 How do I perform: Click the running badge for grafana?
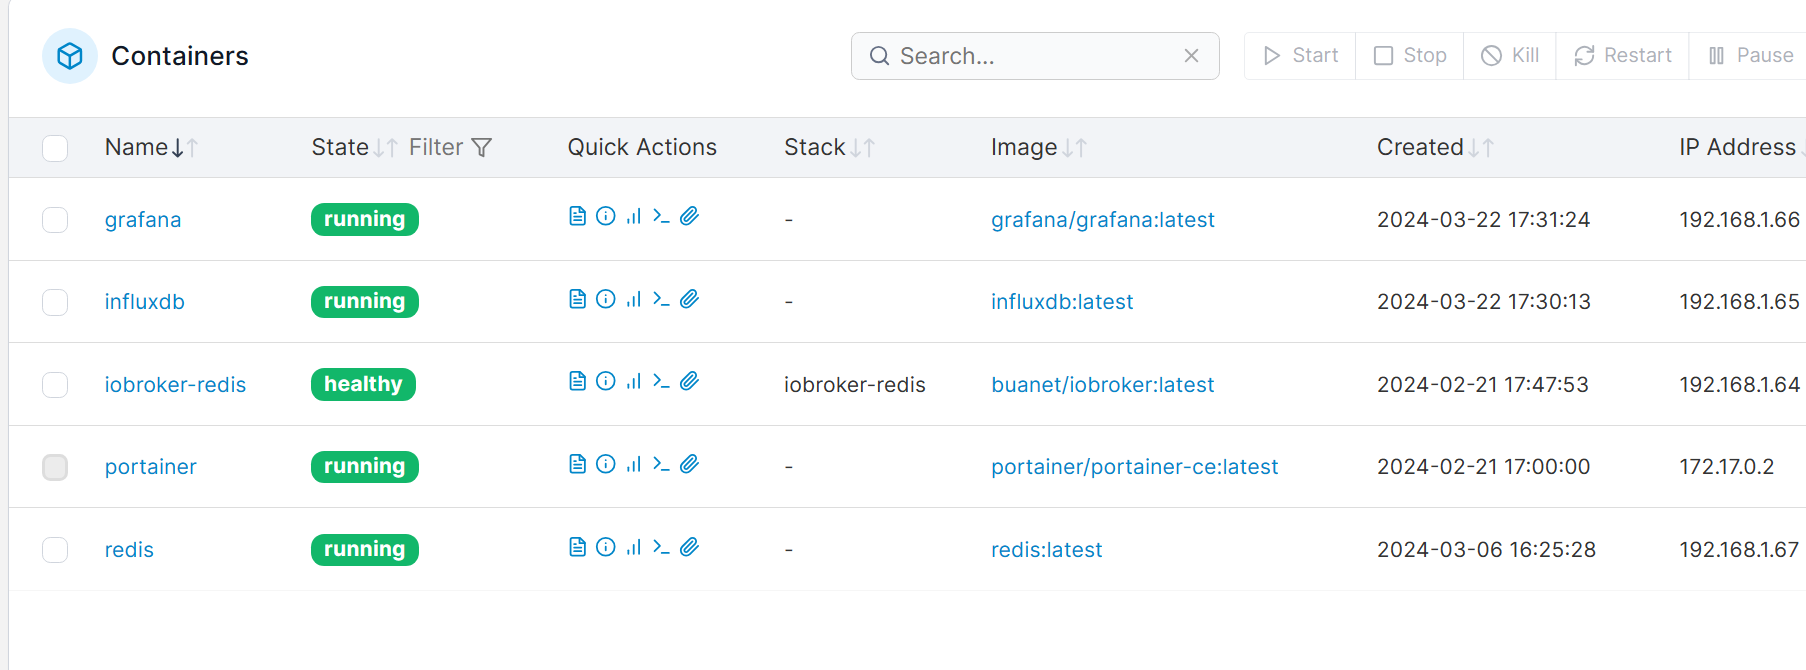pyautogui.click(x=365, y=220)
